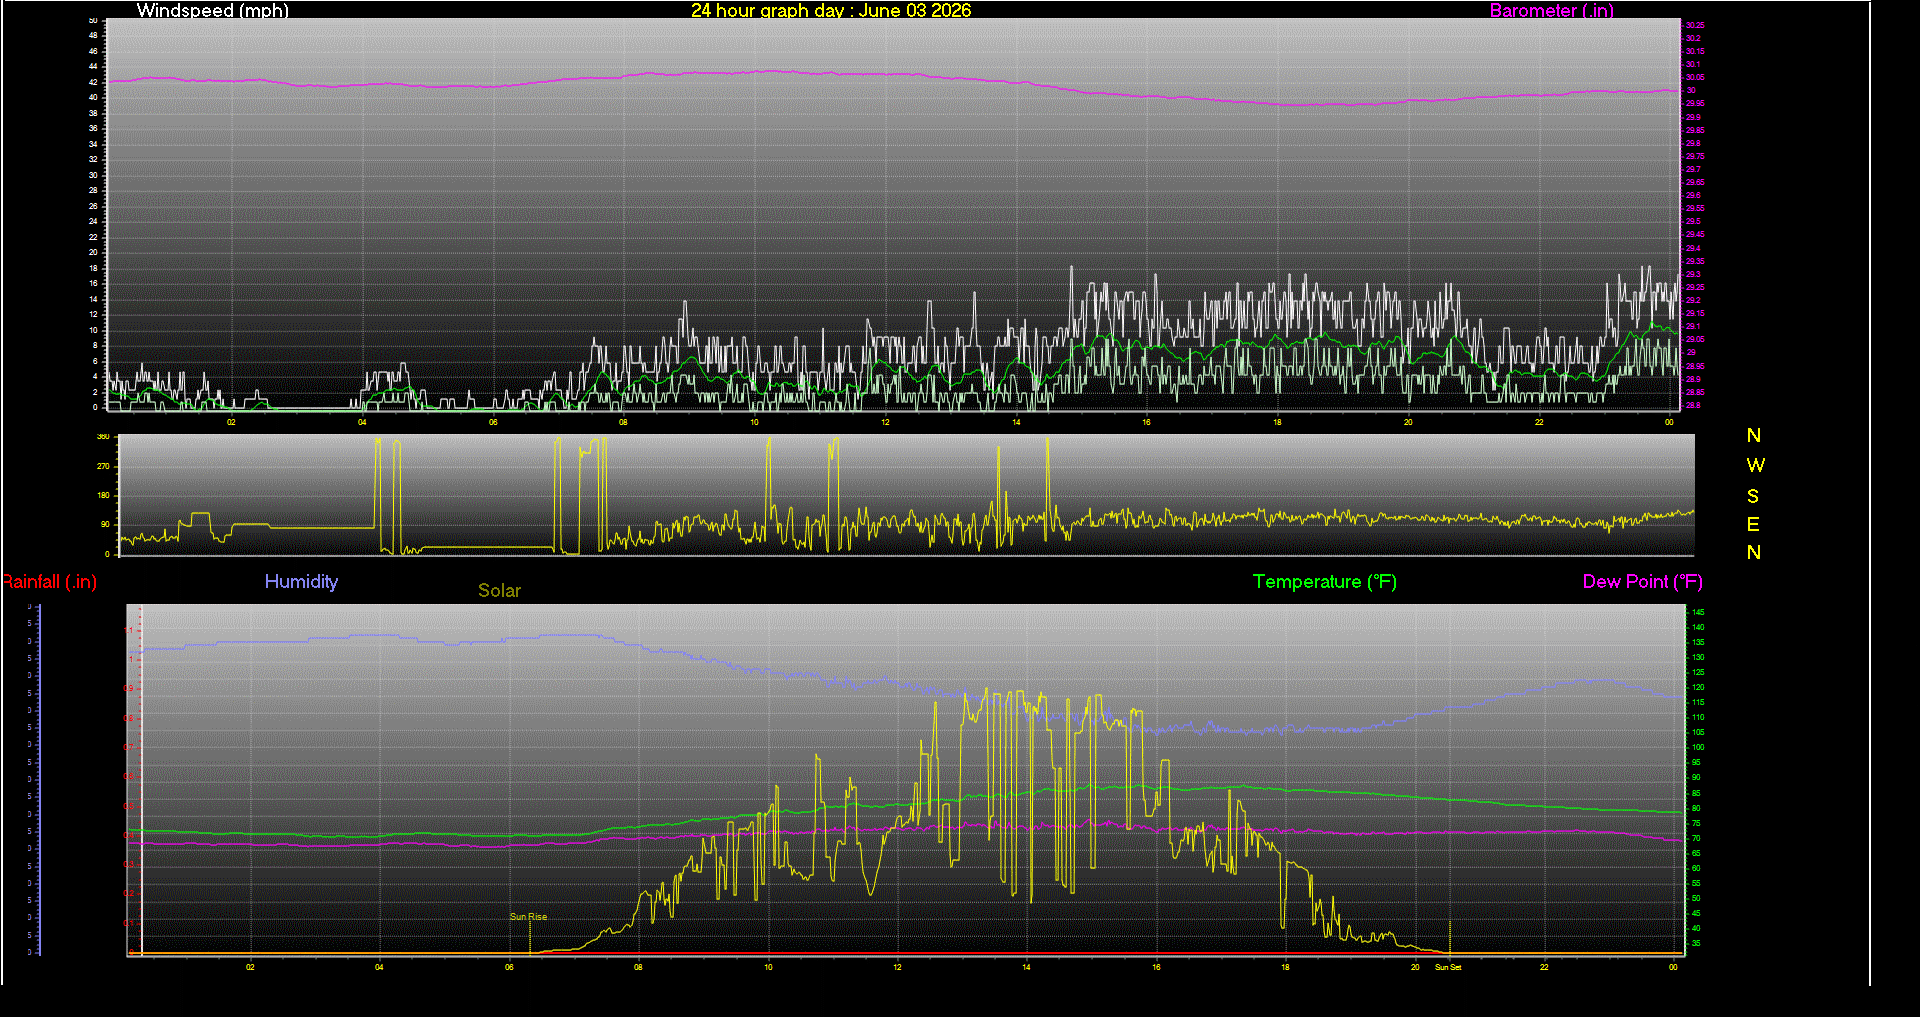Screen dimensions: 1920x1017
Task: Click the "S" wind direction letter
Action: (1753, 496)
